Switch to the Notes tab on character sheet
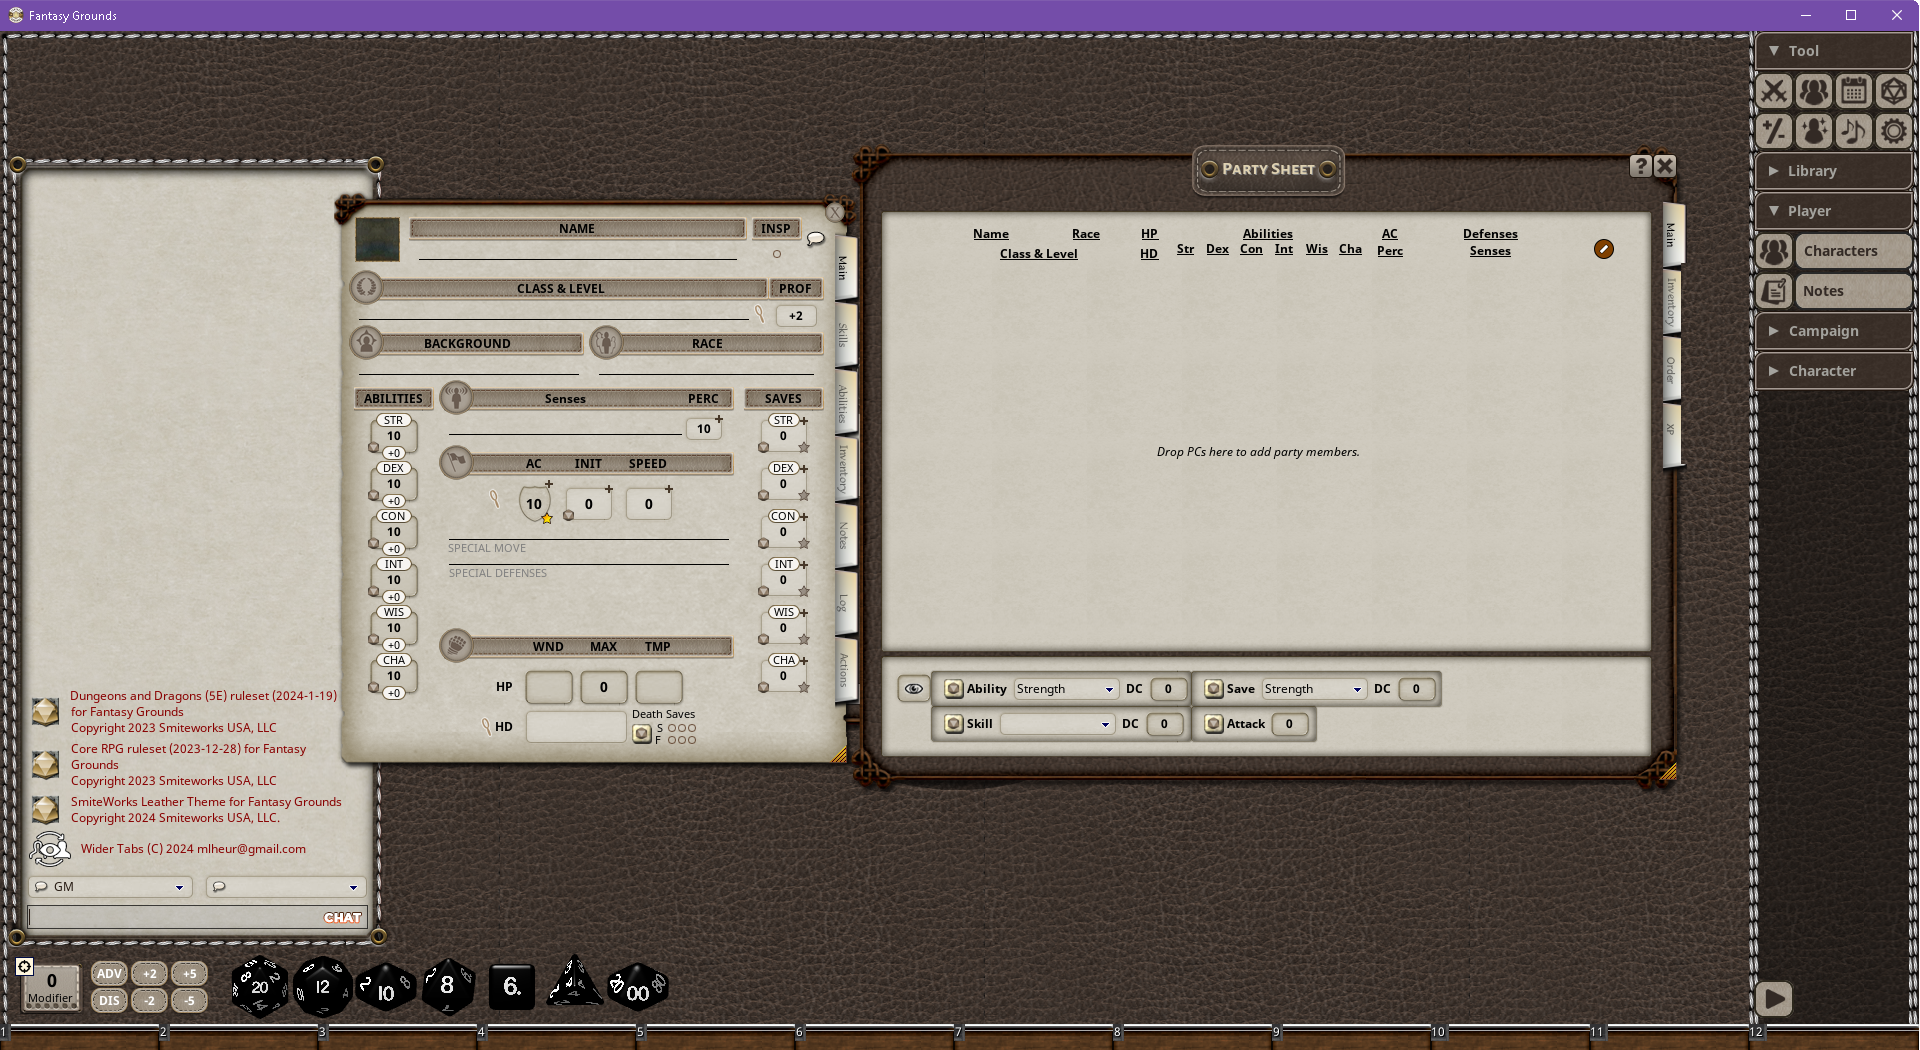The image size is (1920, 1050). point(843,536)
